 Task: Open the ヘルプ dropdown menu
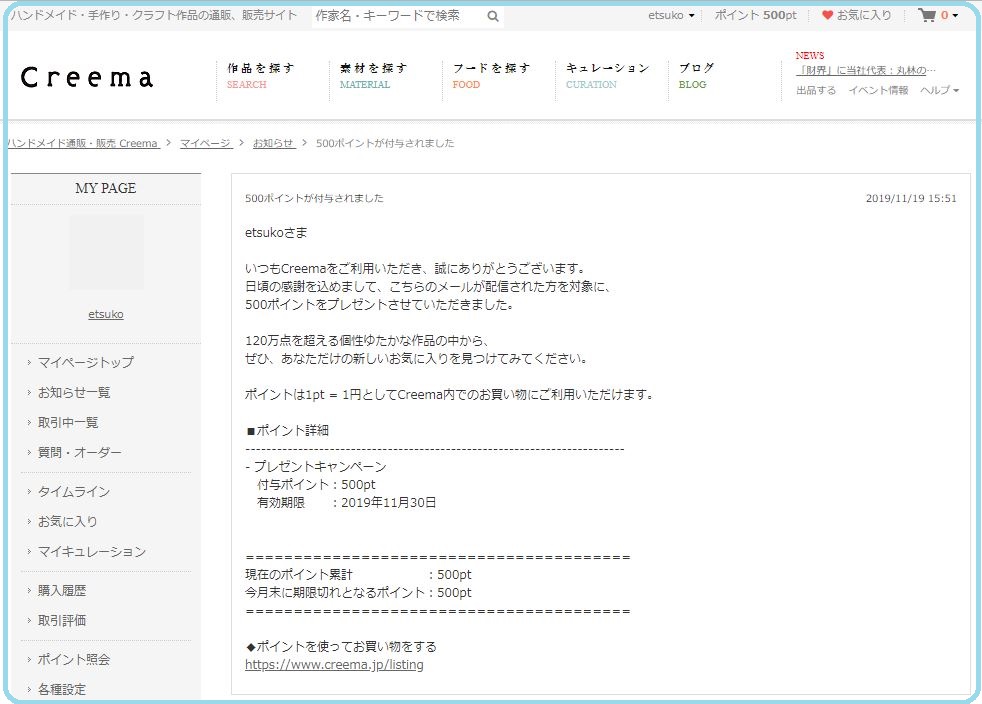(x=939, y=90)
